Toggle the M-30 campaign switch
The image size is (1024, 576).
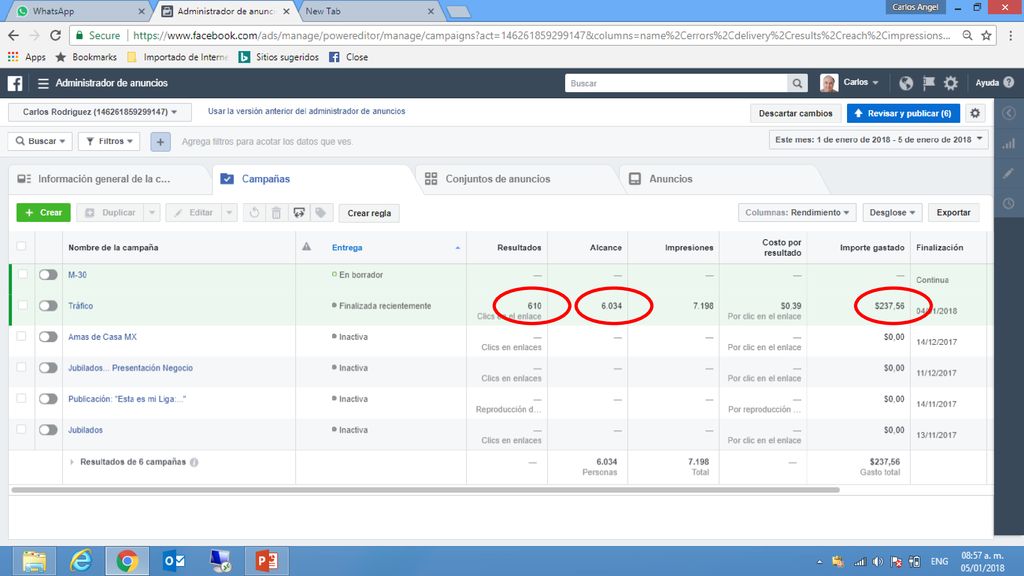pyautogui.click(x=48, y=275)
